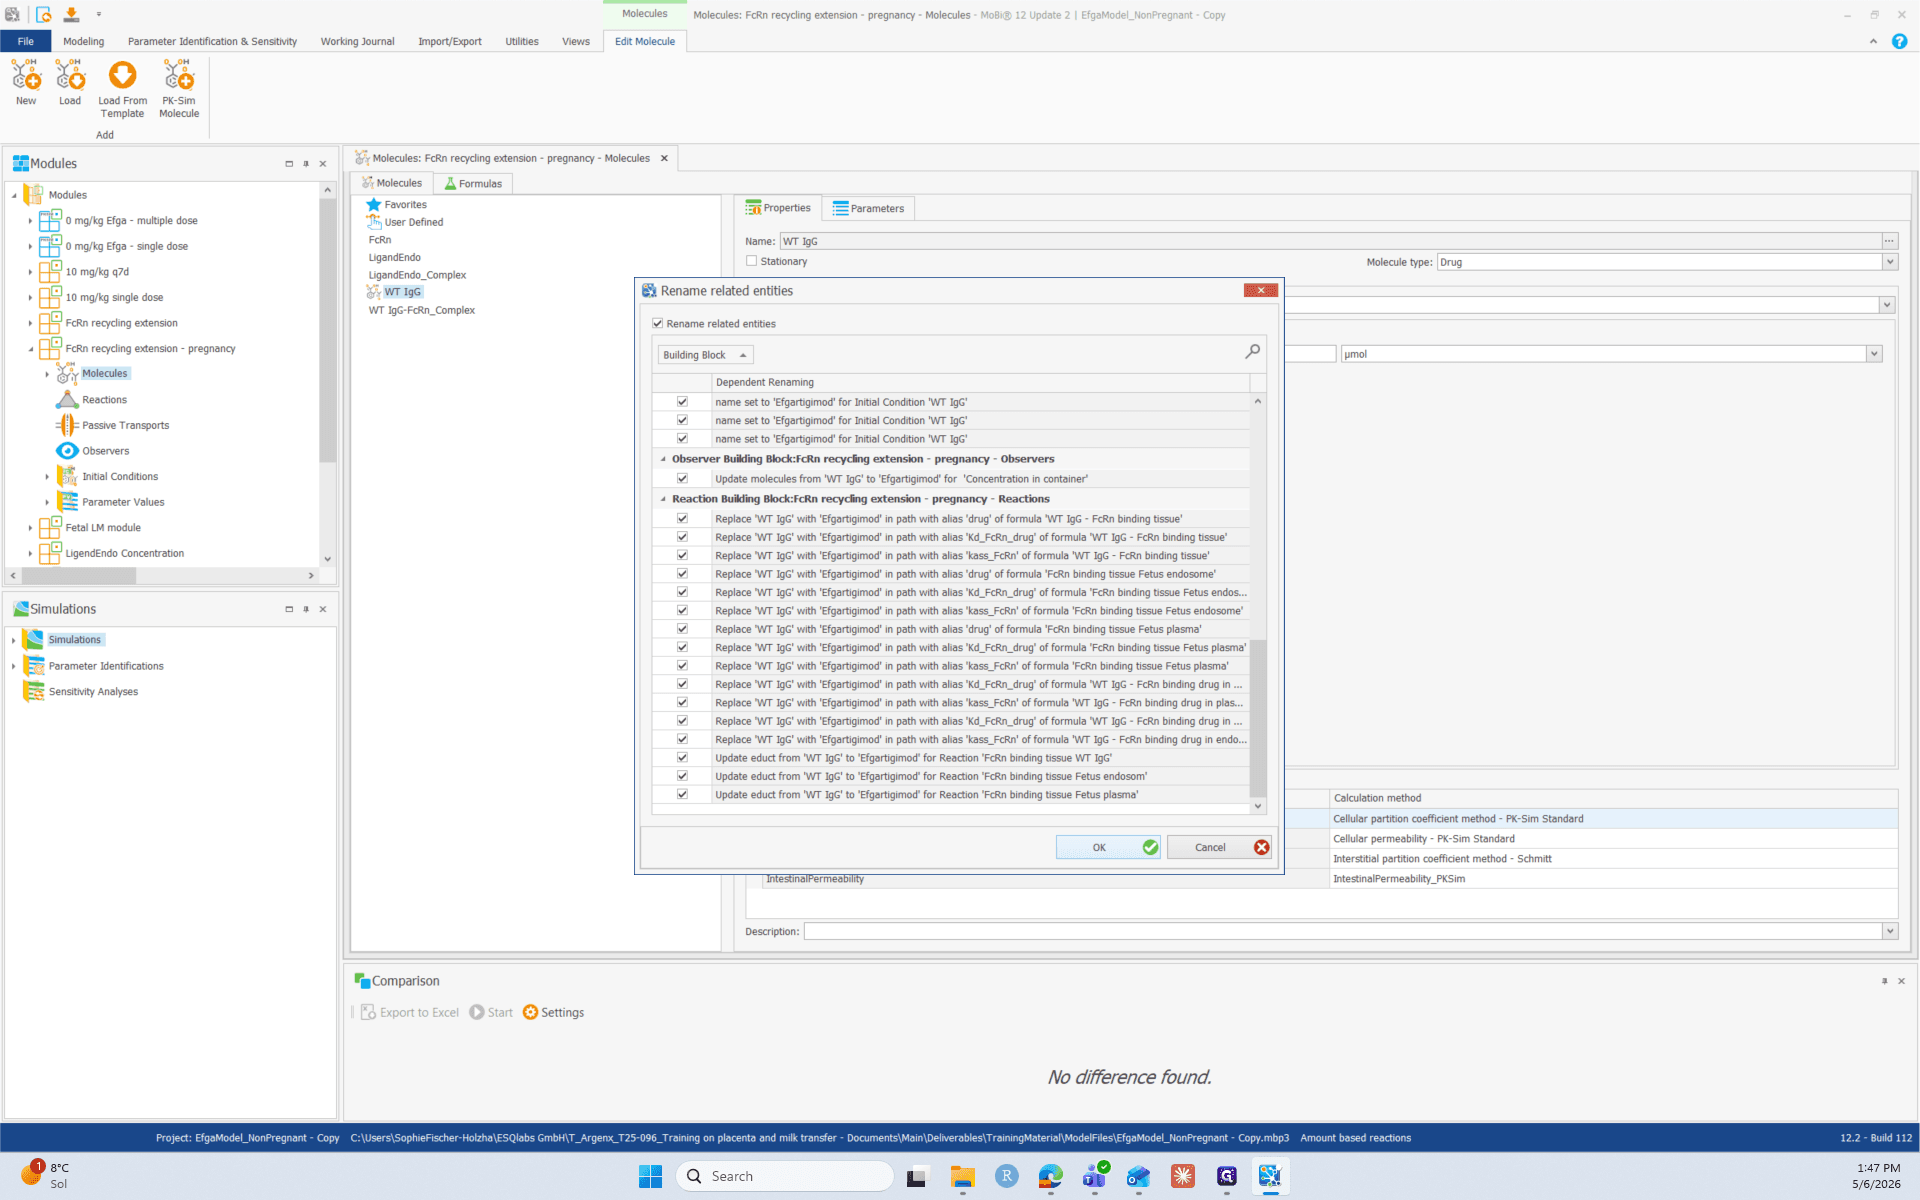Open Sensitivity Analyses in Simulations panel
This screenshot has height=1200, width=1920.
(93, 692)
